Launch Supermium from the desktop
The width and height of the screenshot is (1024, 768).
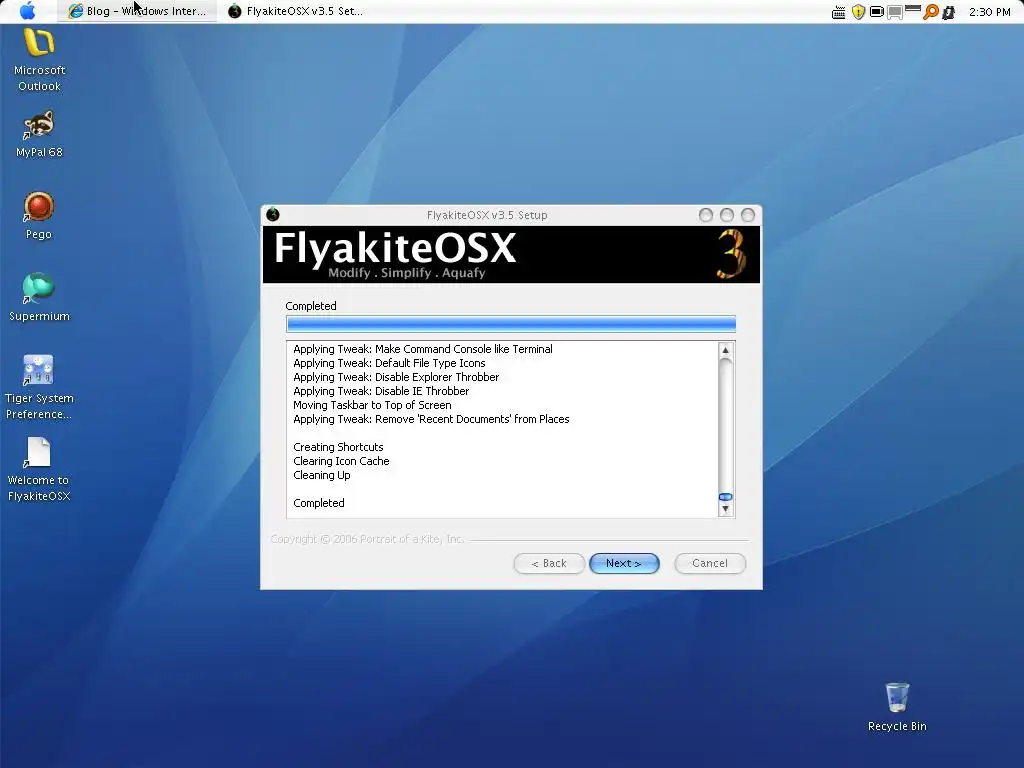pyautogui.click(x=39, y=298)
